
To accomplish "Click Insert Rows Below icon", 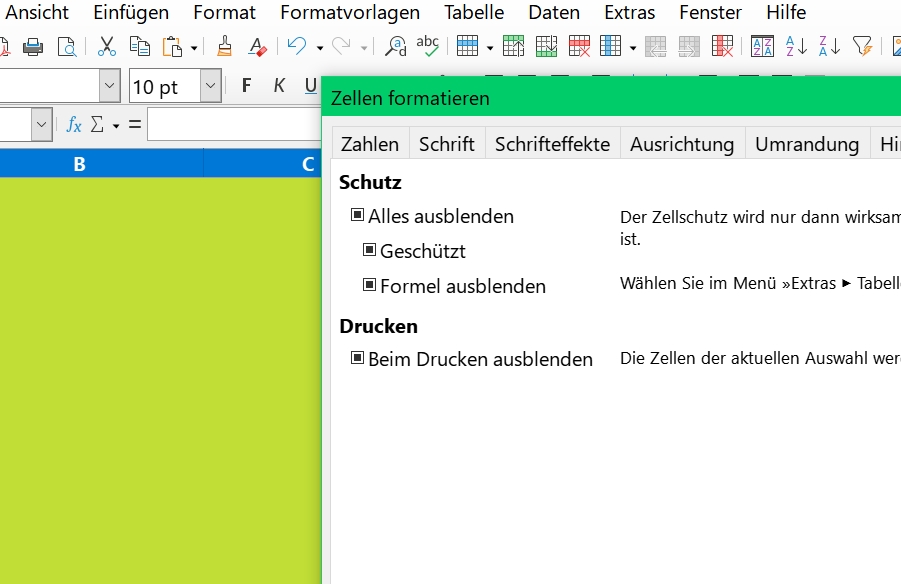I will (546, 46).
